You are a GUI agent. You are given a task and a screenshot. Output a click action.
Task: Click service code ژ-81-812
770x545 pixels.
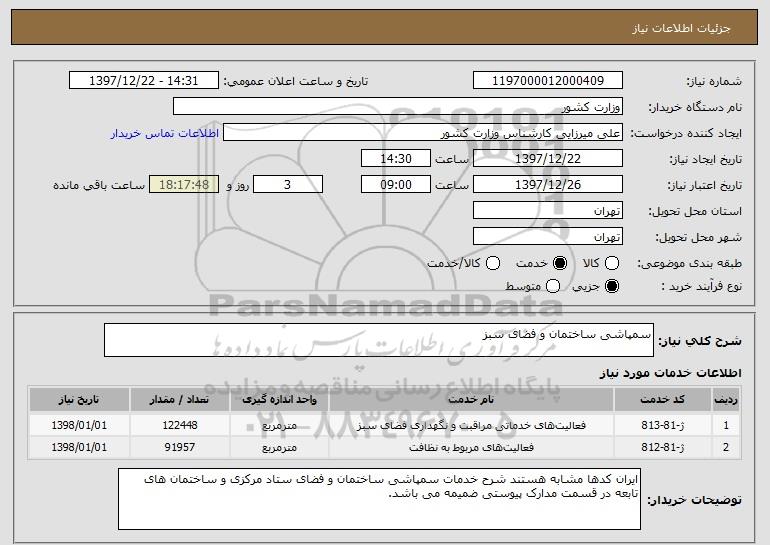(662, 447)
